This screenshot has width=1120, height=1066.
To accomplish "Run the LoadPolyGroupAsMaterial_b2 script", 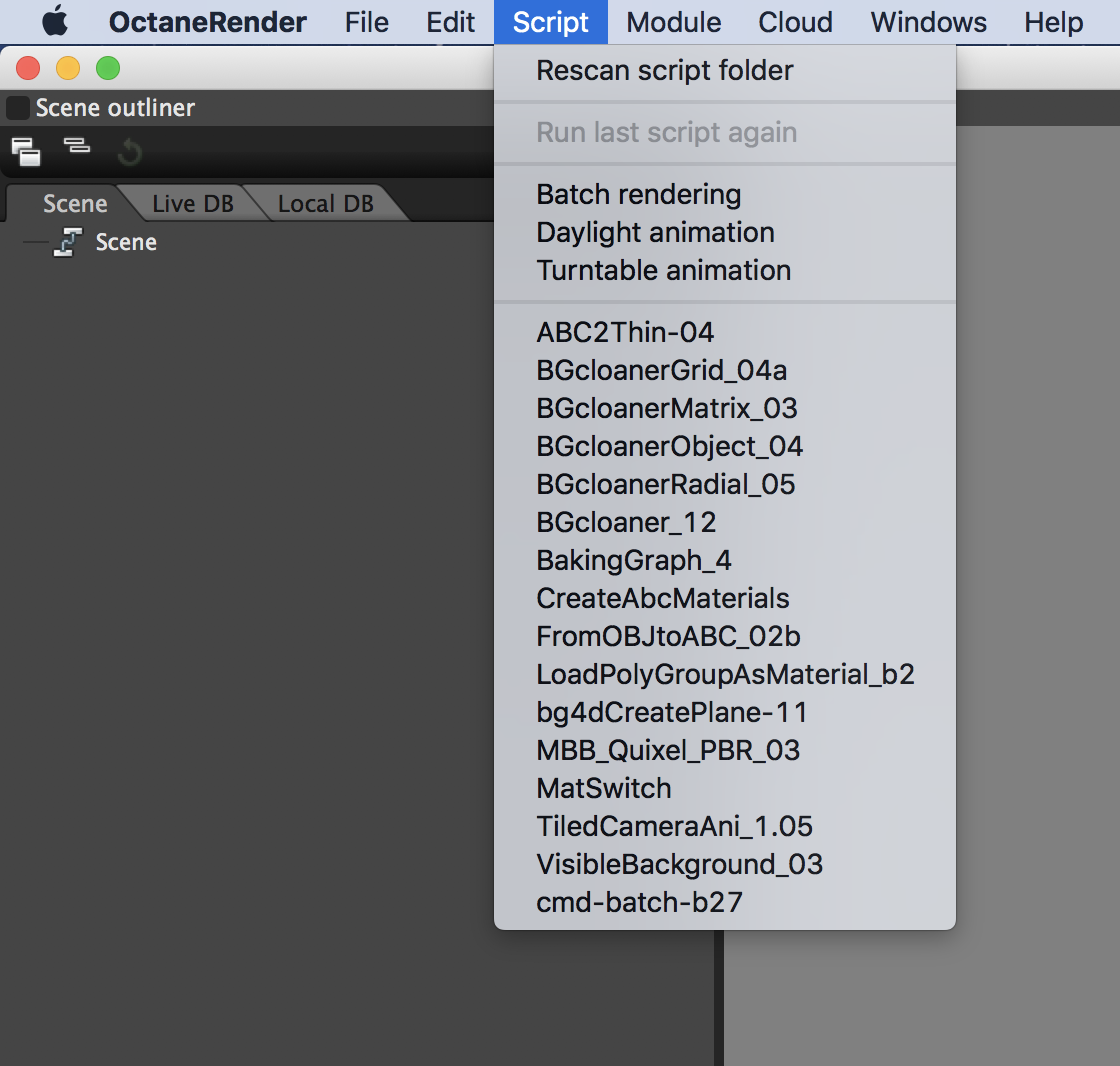I will (x=724, y=674).
